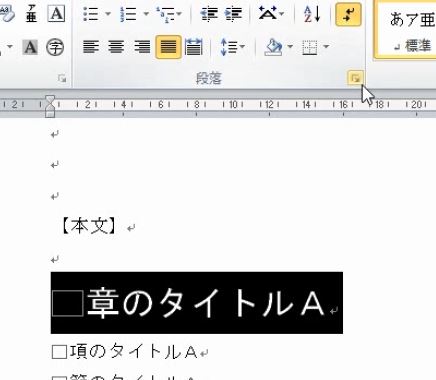The height and width of the screenshot is (380, 436).
Task: Apply a numbered list
Action: 128,14
